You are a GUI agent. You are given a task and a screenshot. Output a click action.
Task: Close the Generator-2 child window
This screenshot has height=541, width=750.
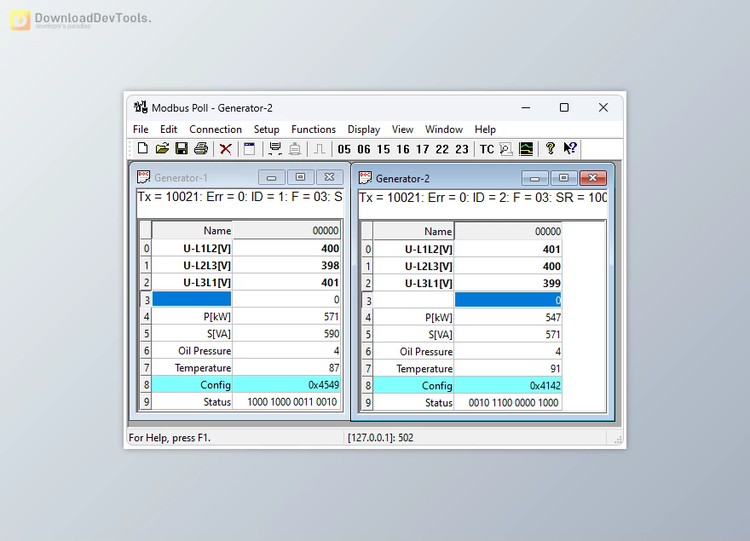(x=593, y=178)
